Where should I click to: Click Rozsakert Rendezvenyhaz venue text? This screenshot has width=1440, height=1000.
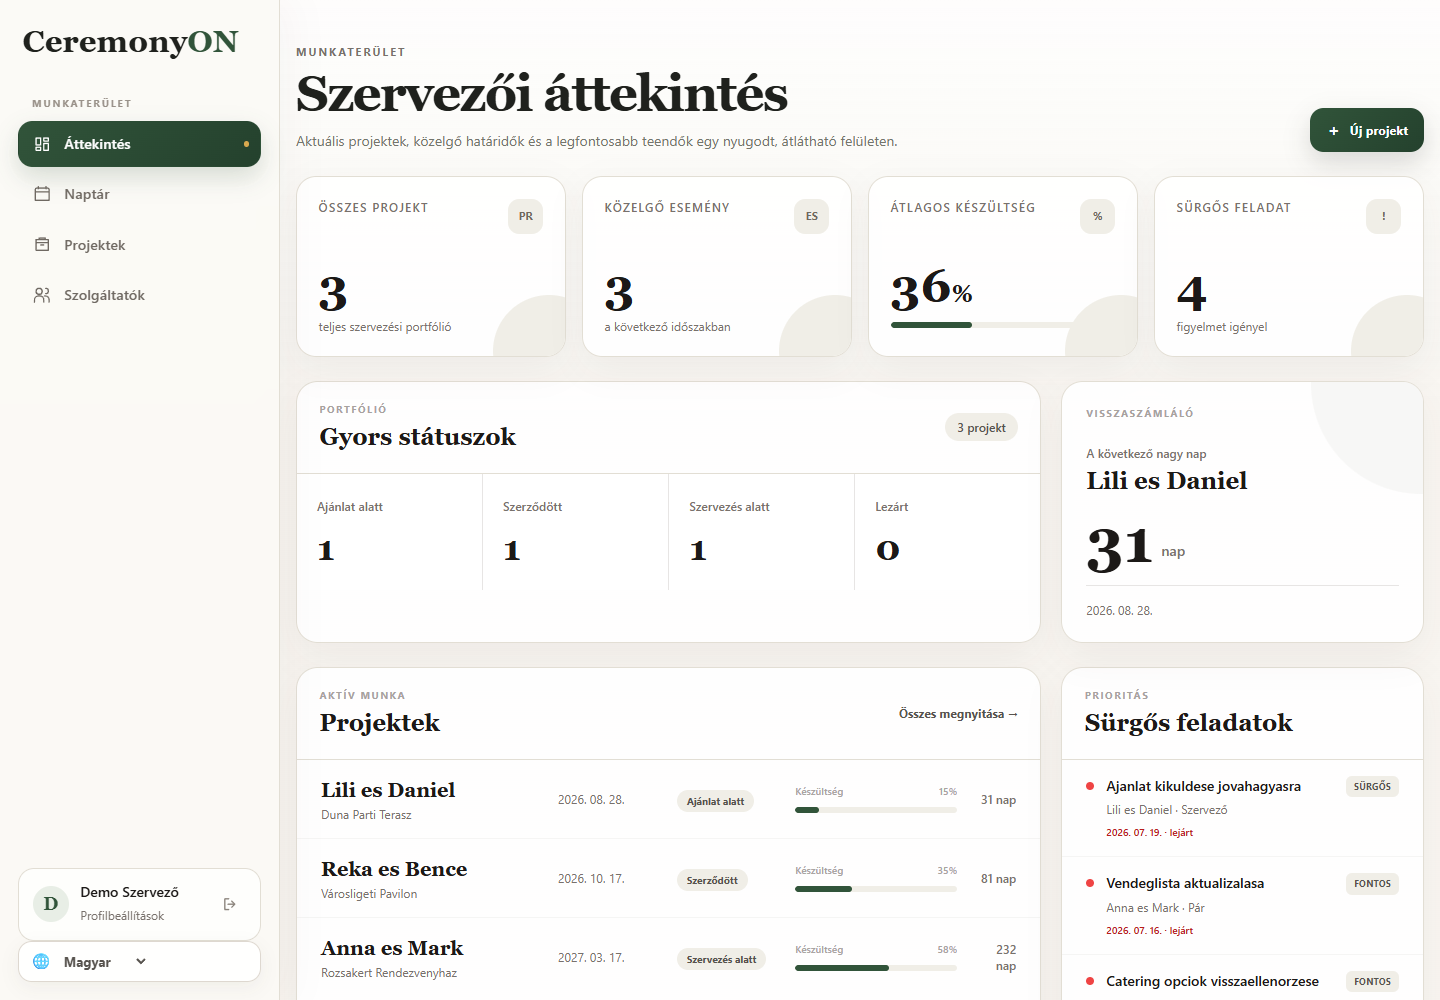point(389,973)
